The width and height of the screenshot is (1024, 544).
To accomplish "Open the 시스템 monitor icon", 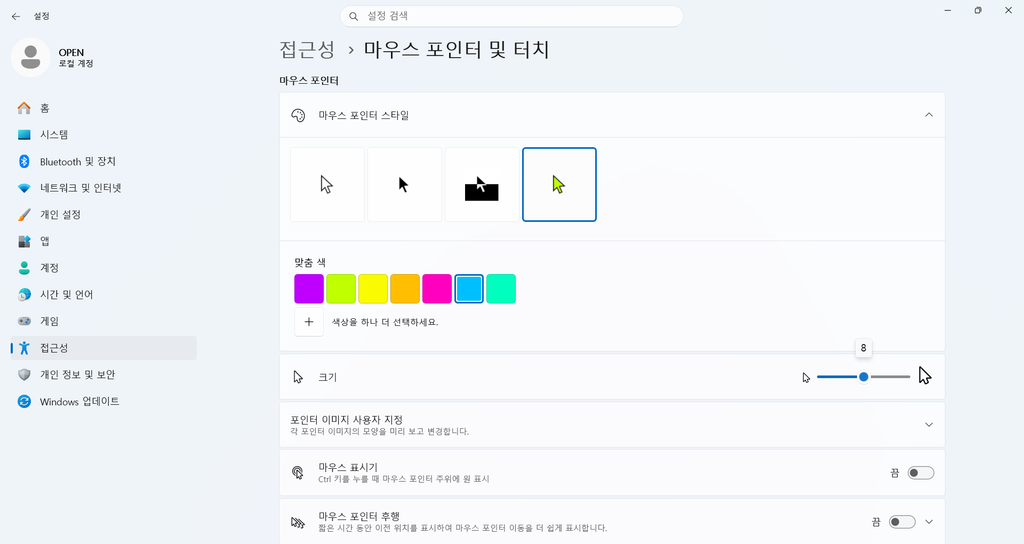I will [24, 135].
